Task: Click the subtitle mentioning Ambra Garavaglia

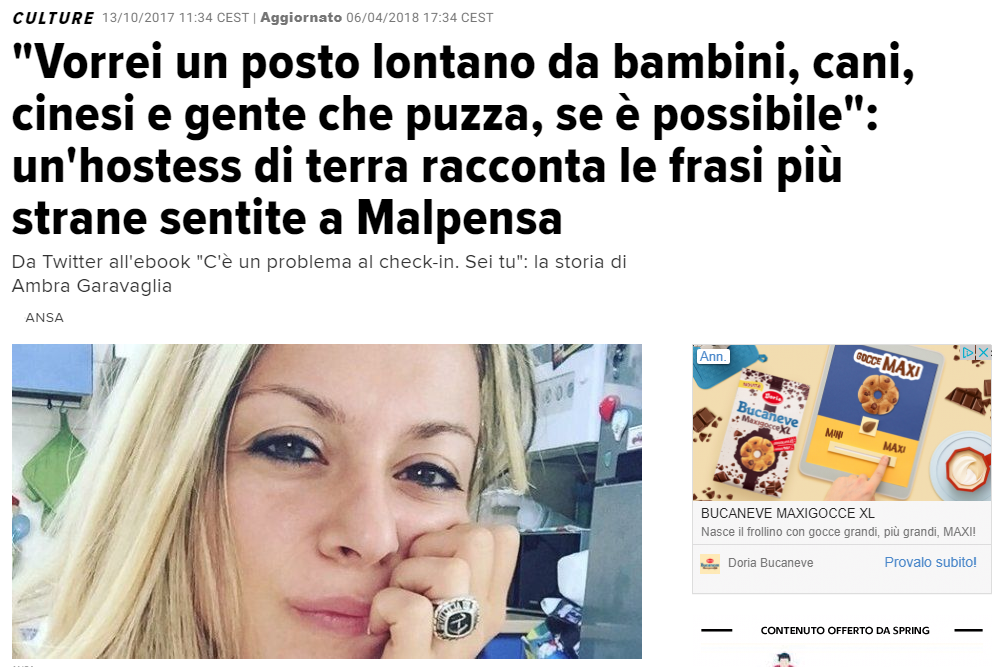Action: (x=319, y=273)
